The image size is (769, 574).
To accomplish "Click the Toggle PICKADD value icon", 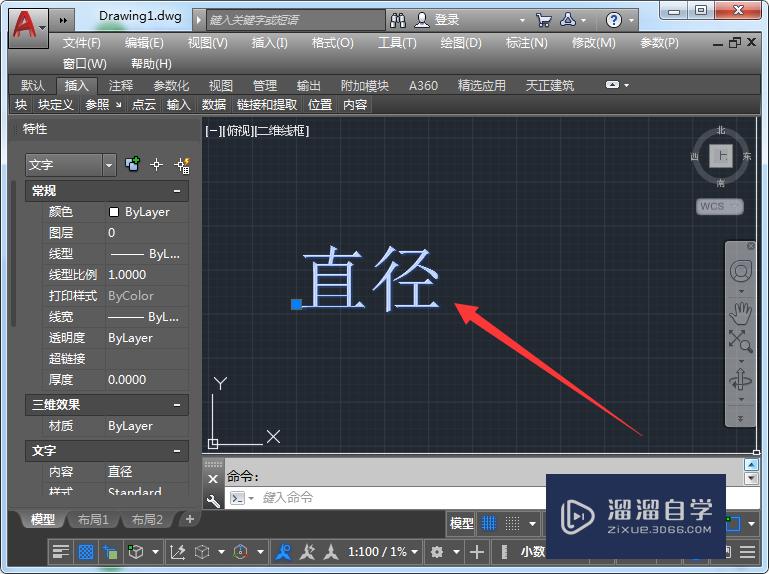I will (132, 164).
